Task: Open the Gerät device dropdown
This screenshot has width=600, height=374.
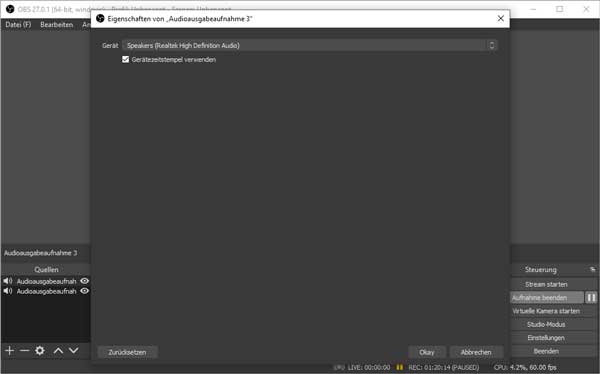Action: click(310, 46)
